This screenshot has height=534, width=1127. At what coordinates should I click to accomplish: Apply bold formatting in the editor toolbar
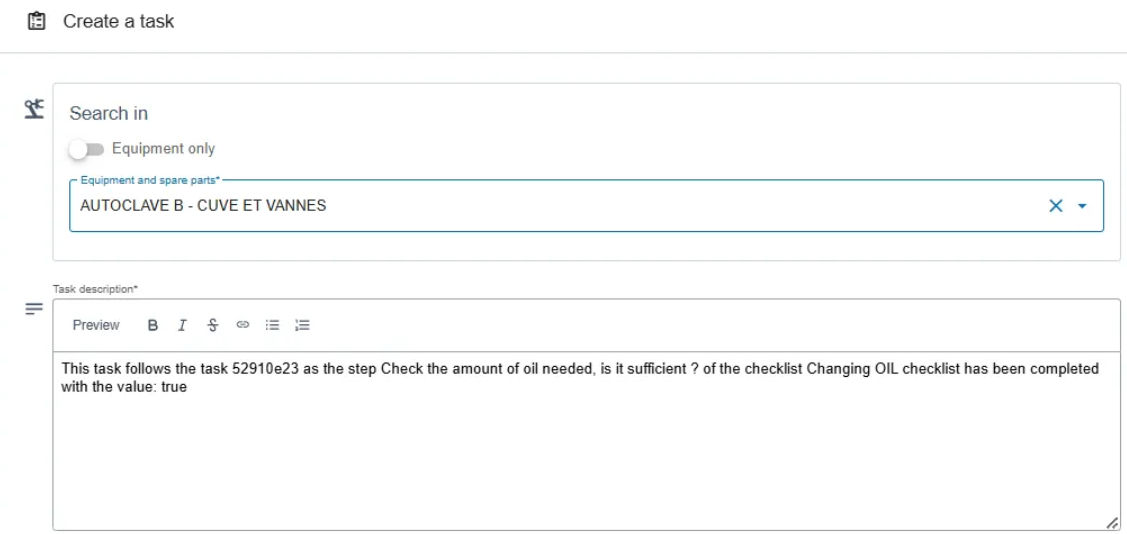(152, 326)
